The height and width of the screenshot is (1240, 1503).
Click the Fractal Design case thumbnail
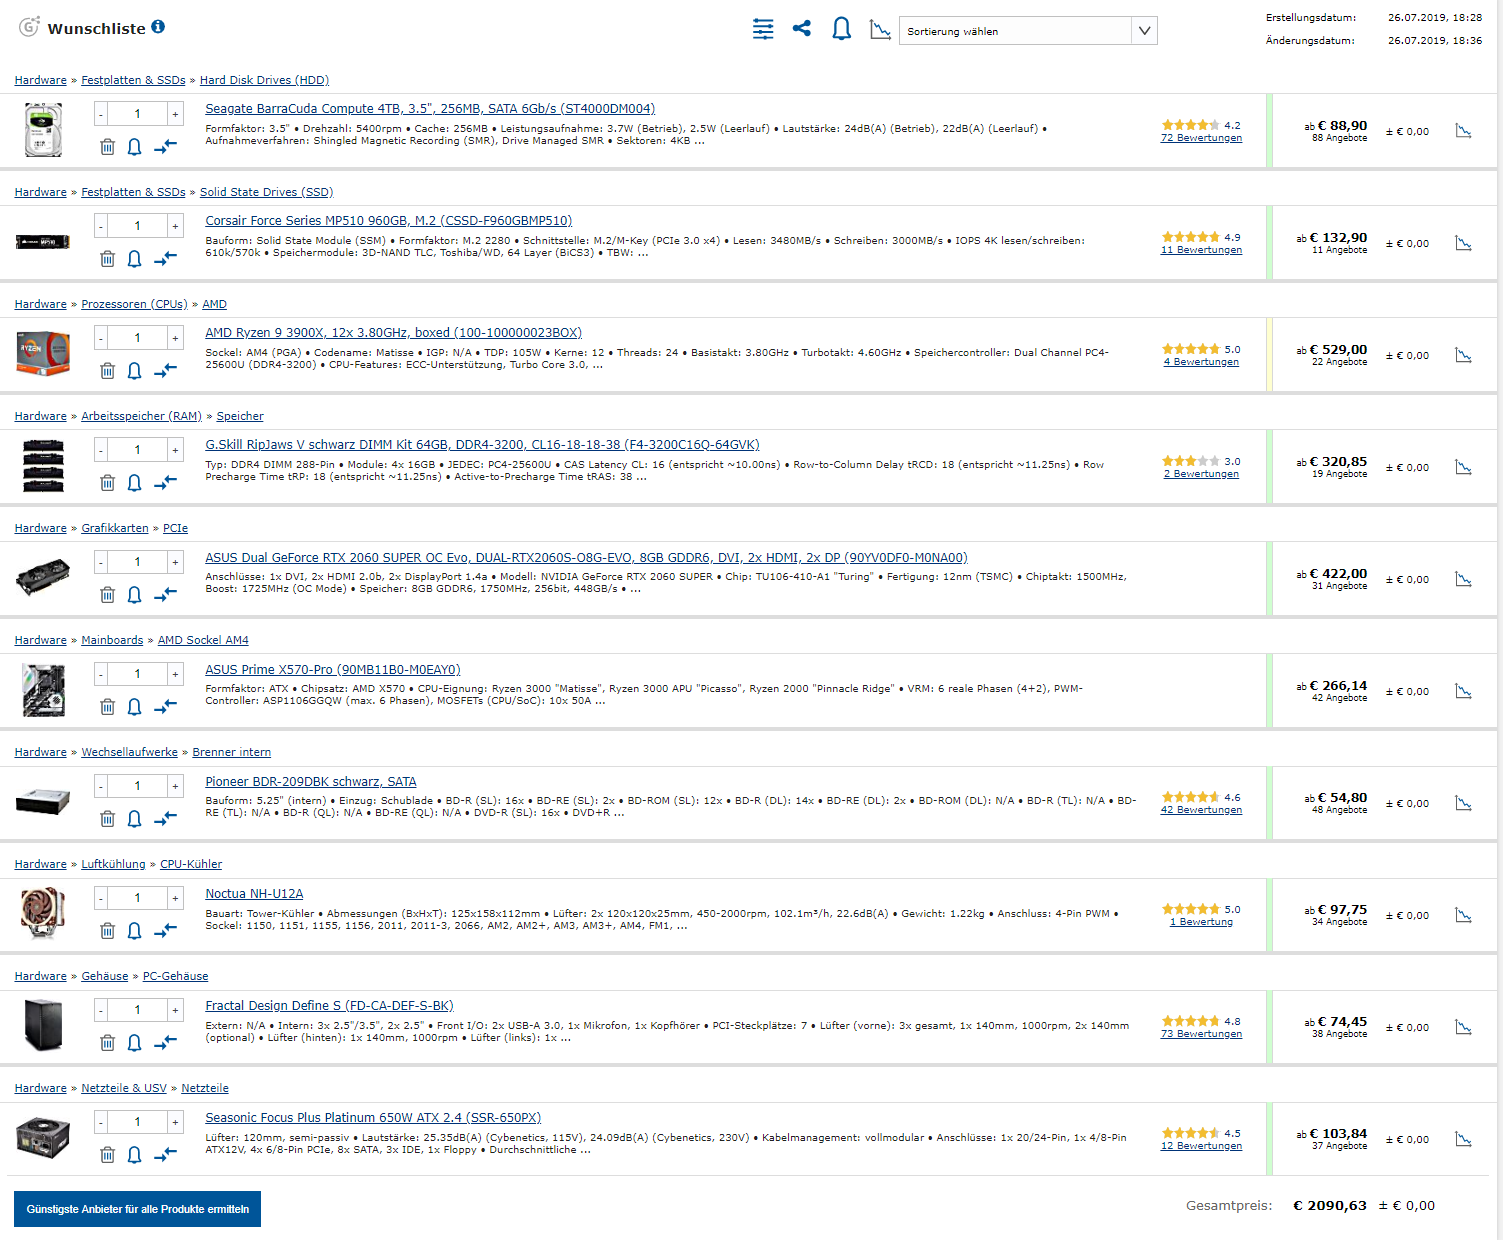pyautogui.click(x=43, y=1026)
